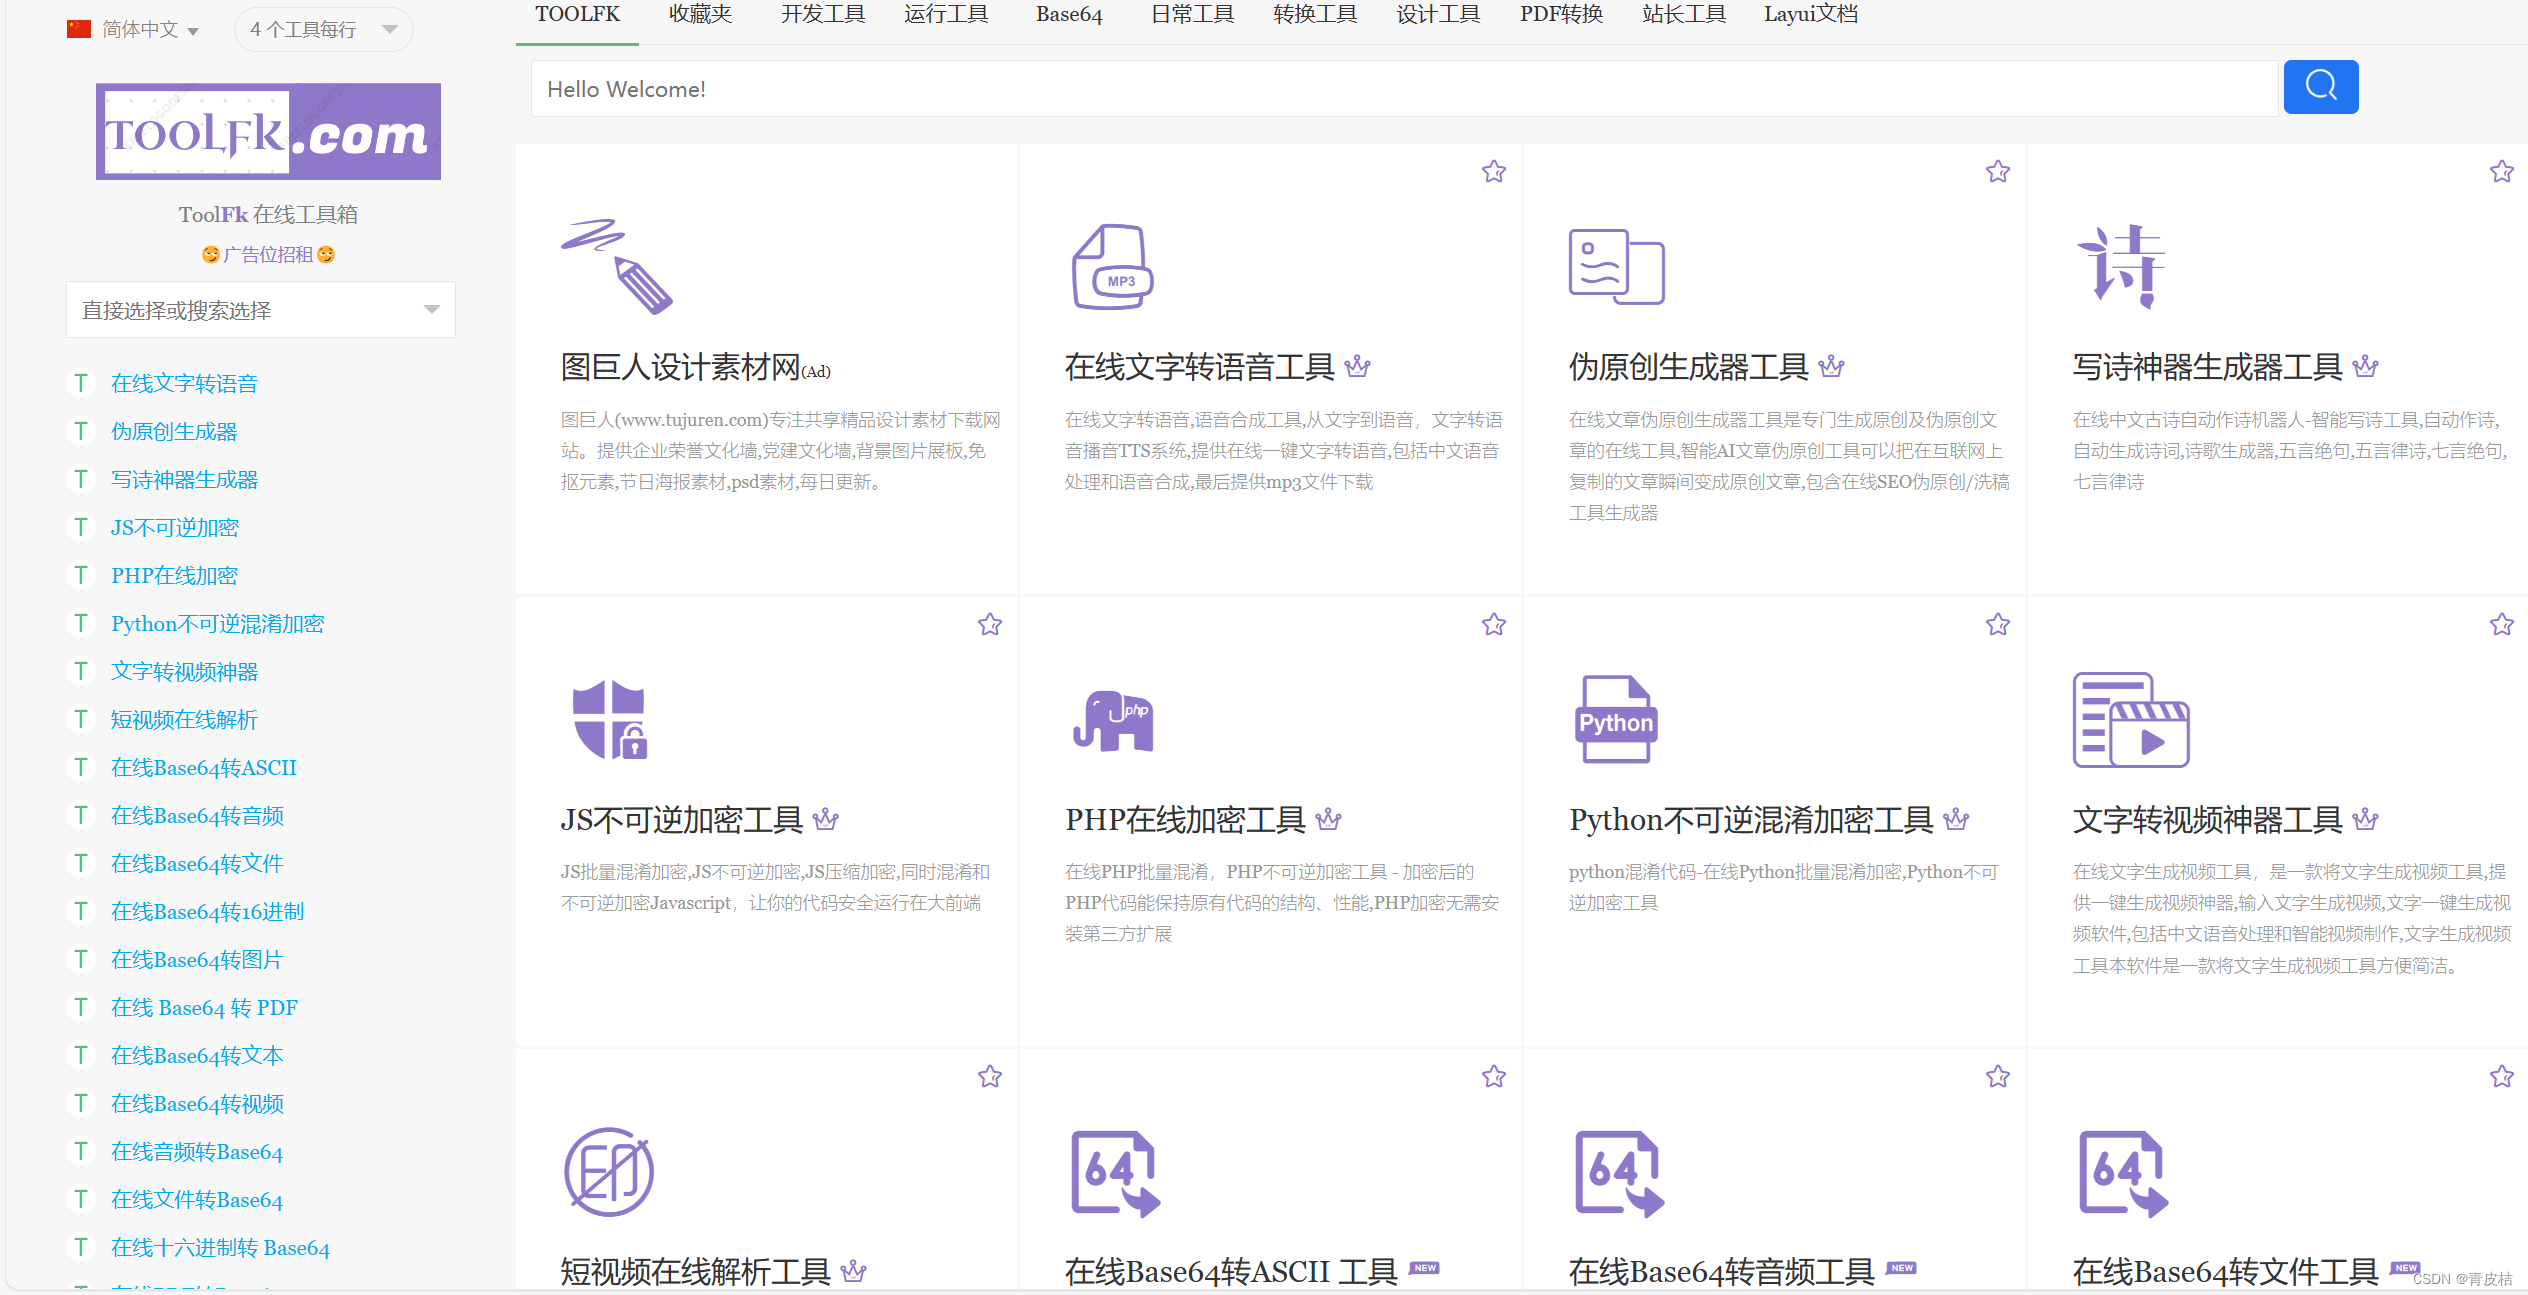The width and height of the screenshot is (2528, 1295).
Task: Open the 站长工具 tab
Action: pos(1684,15)
